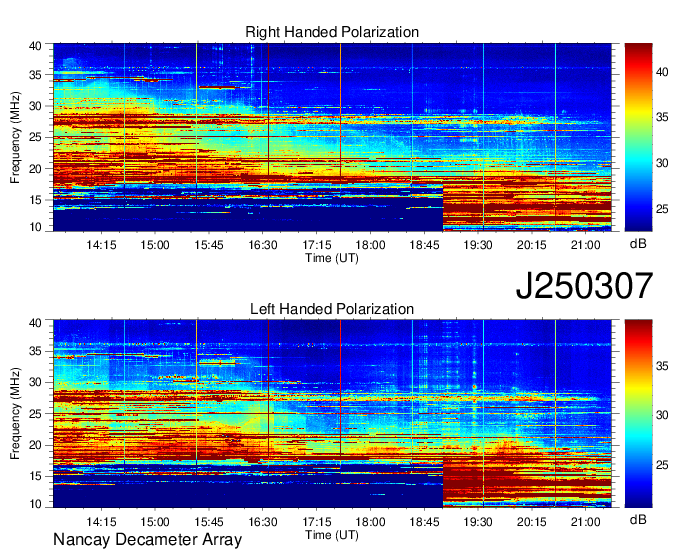Click the upper plot's dB color bar

pyautogui.click(x=638, y=137)
